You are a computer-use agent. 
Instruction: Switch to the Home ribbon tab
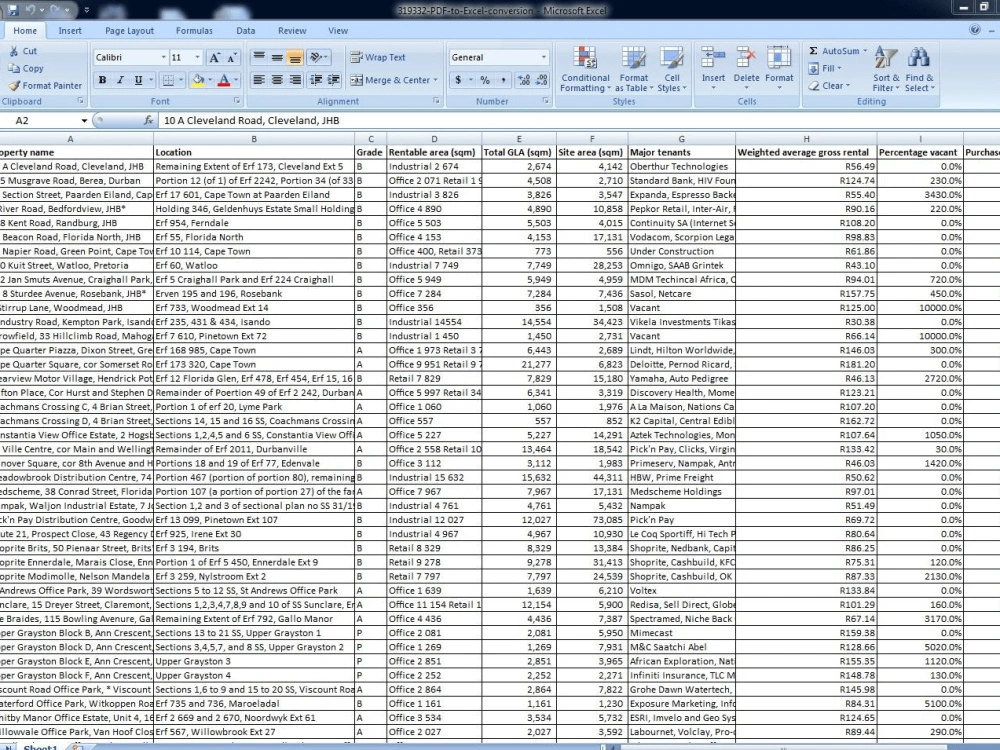(x=25, y=31)
